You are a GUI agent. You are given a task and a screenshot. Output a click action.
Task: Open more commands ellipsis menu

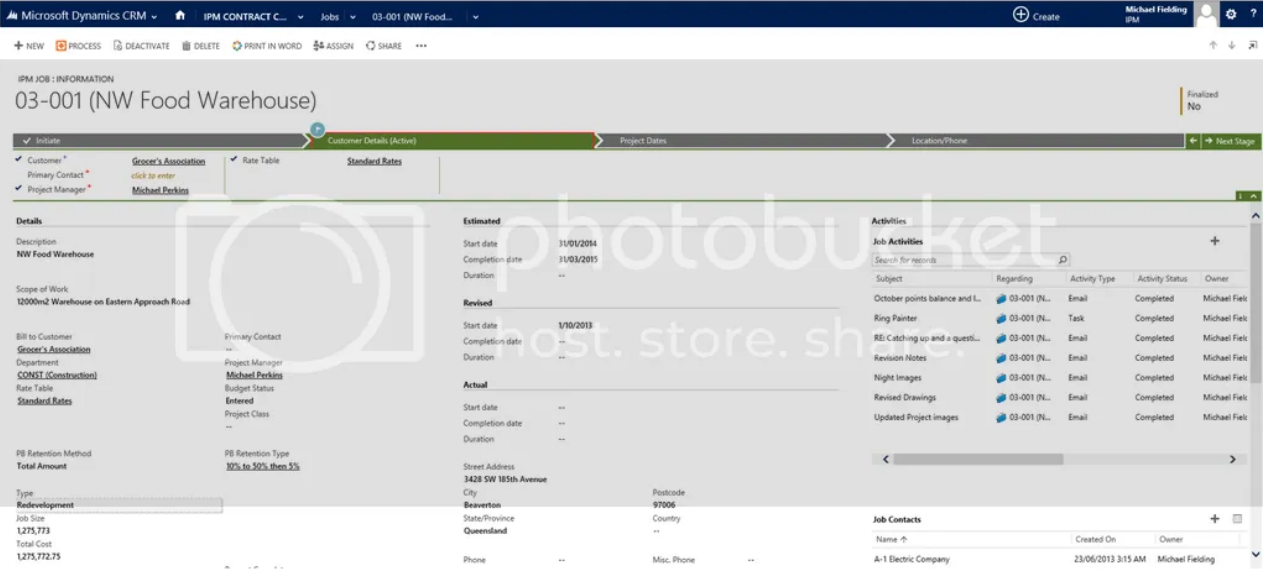pos(421,46)
